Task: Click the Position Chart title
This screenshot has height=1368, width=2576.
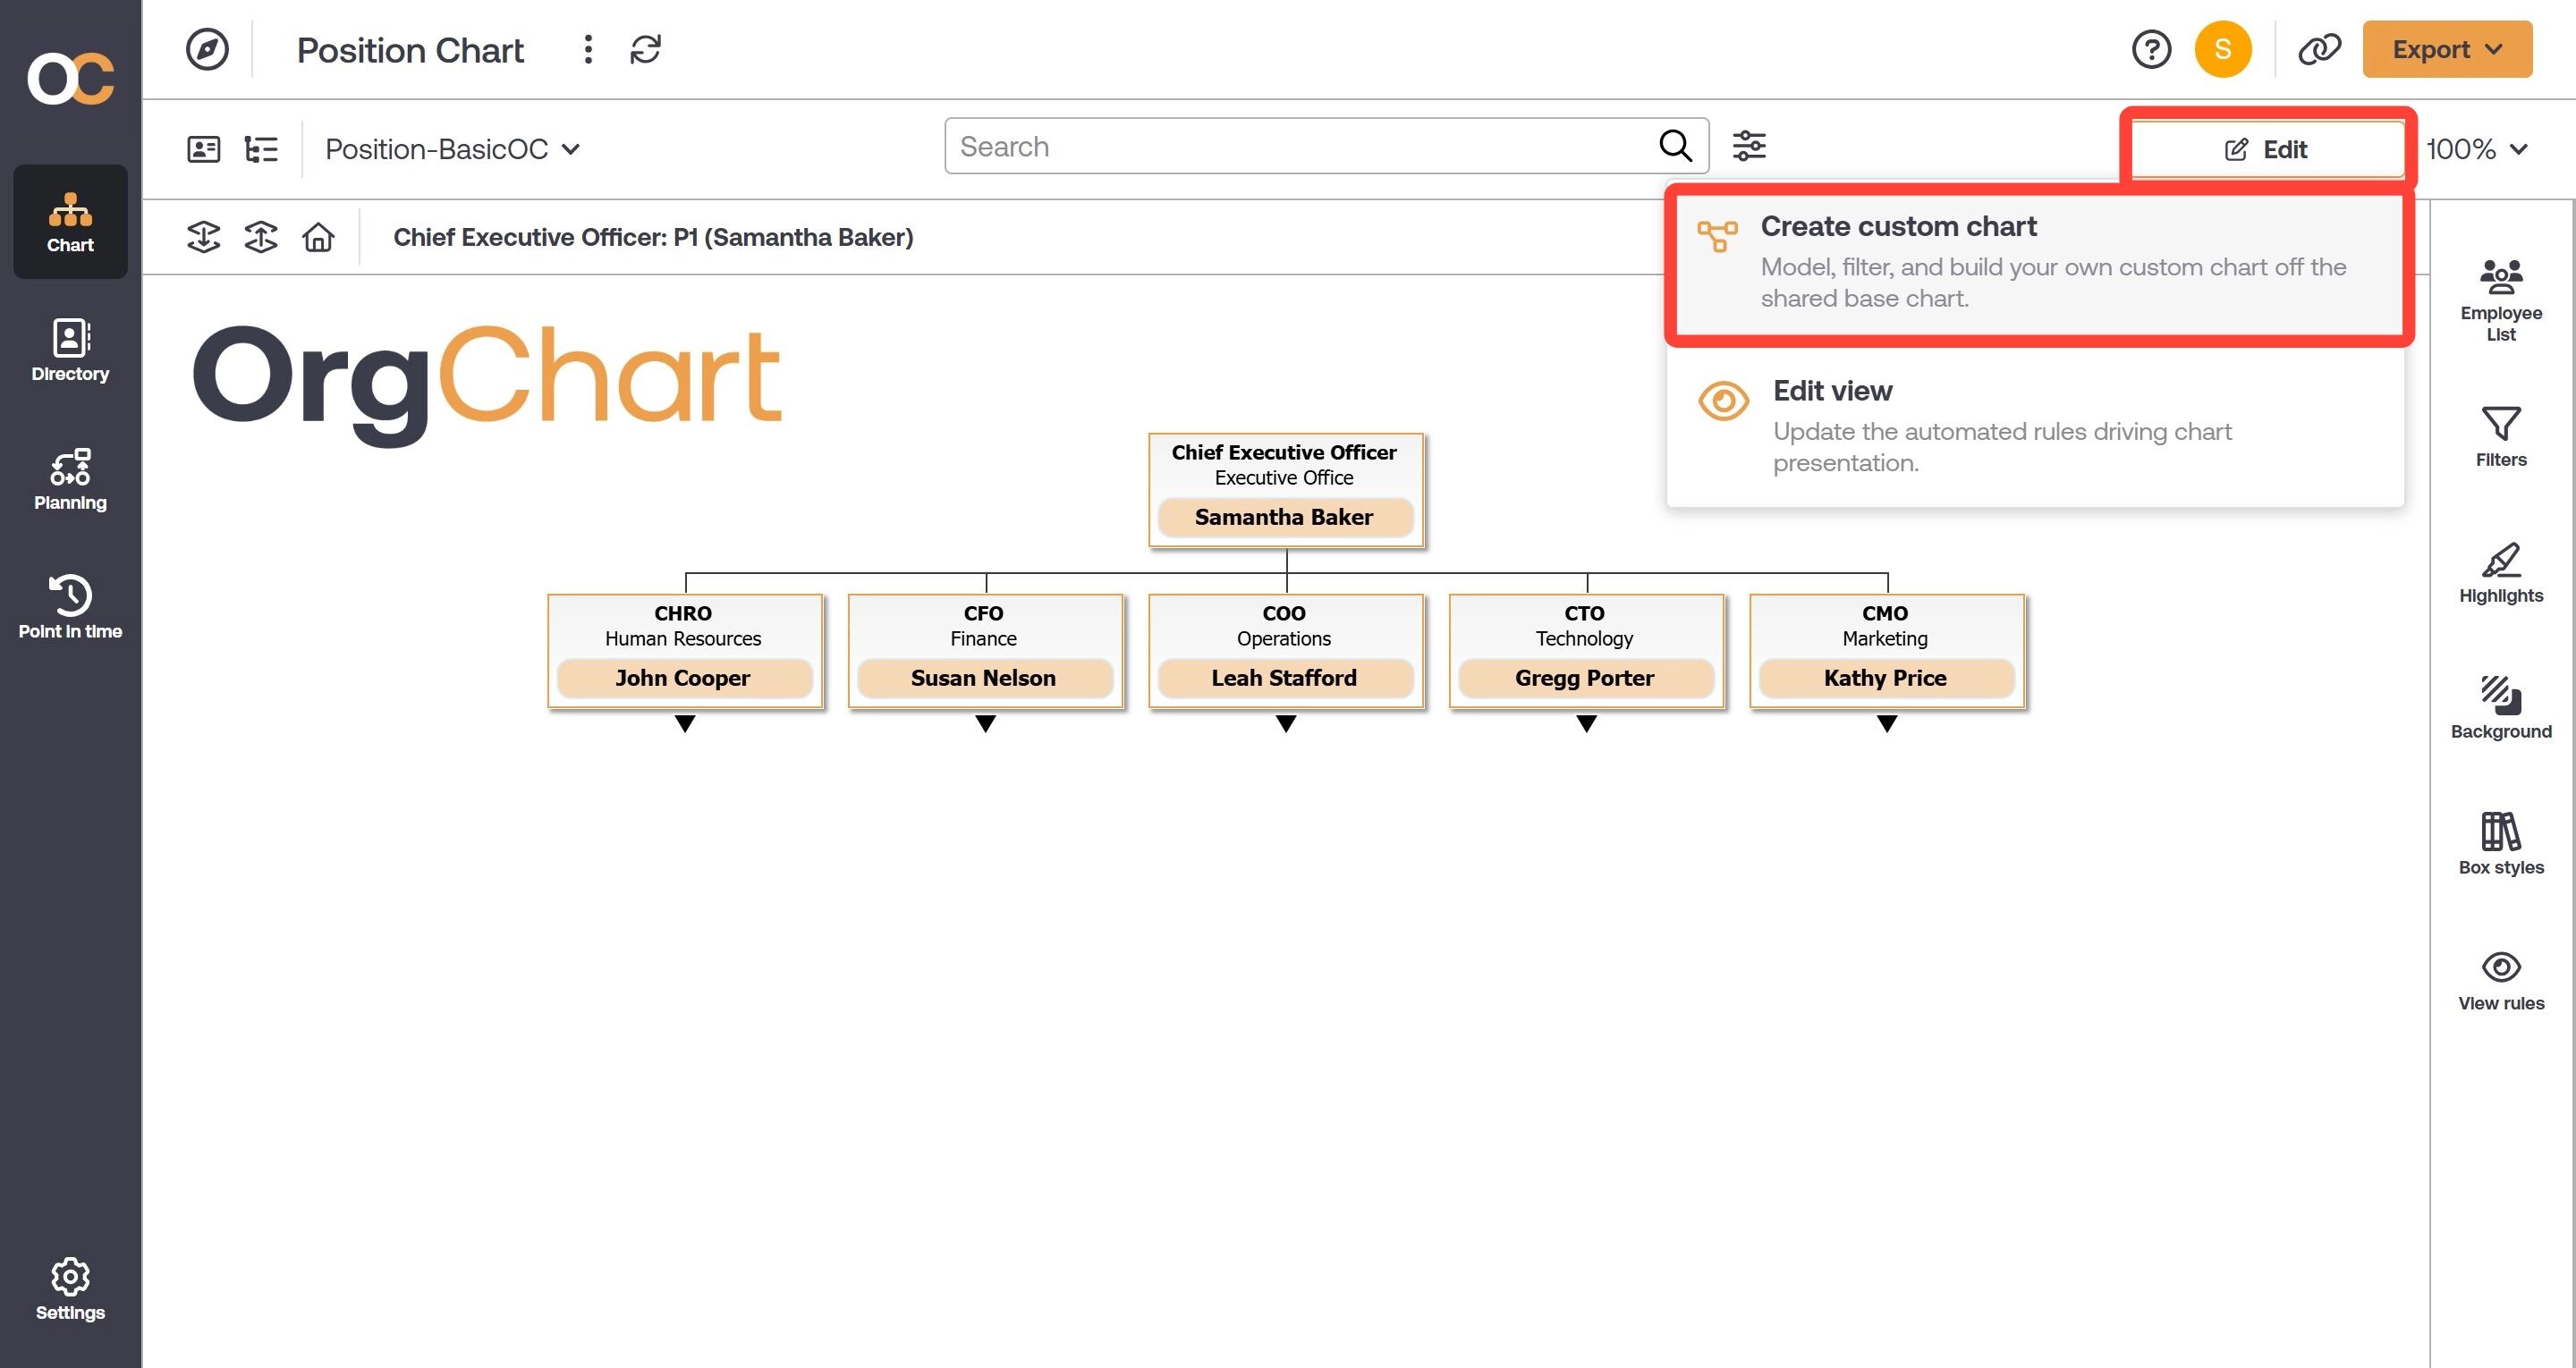Action: 410,49
